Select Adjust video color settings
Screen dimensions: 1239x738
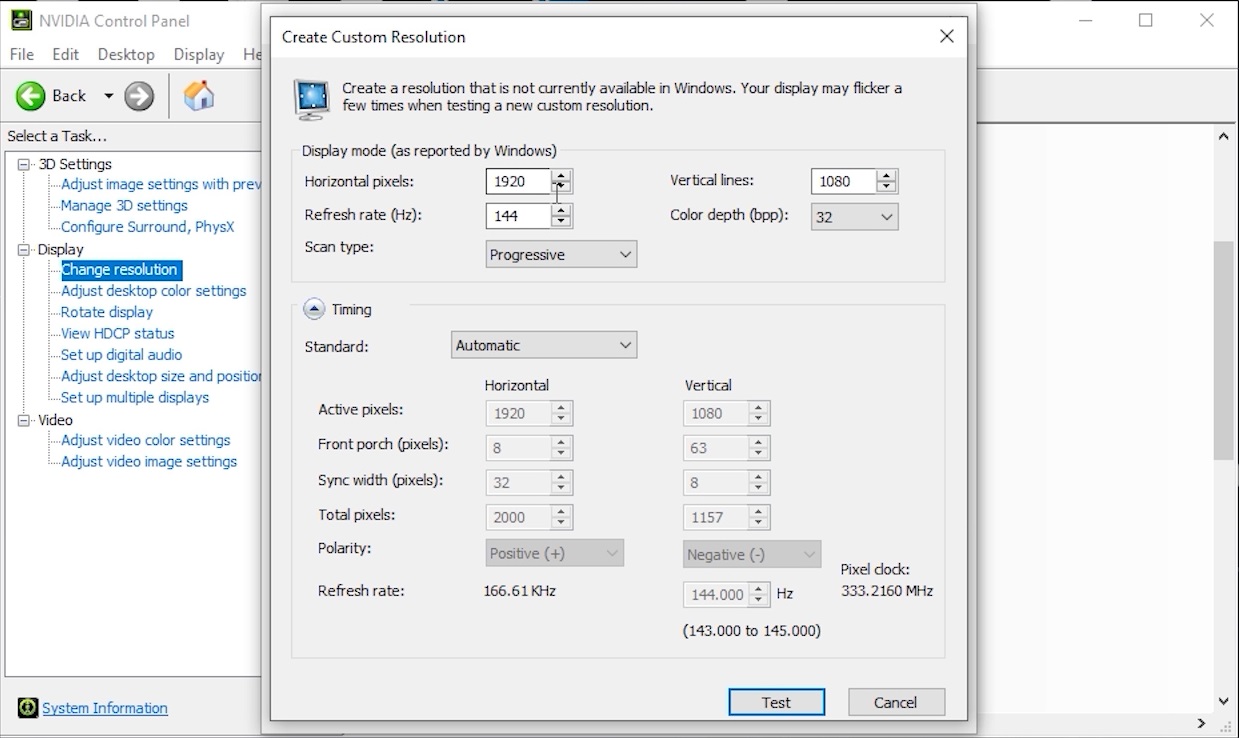pos(146,440)
